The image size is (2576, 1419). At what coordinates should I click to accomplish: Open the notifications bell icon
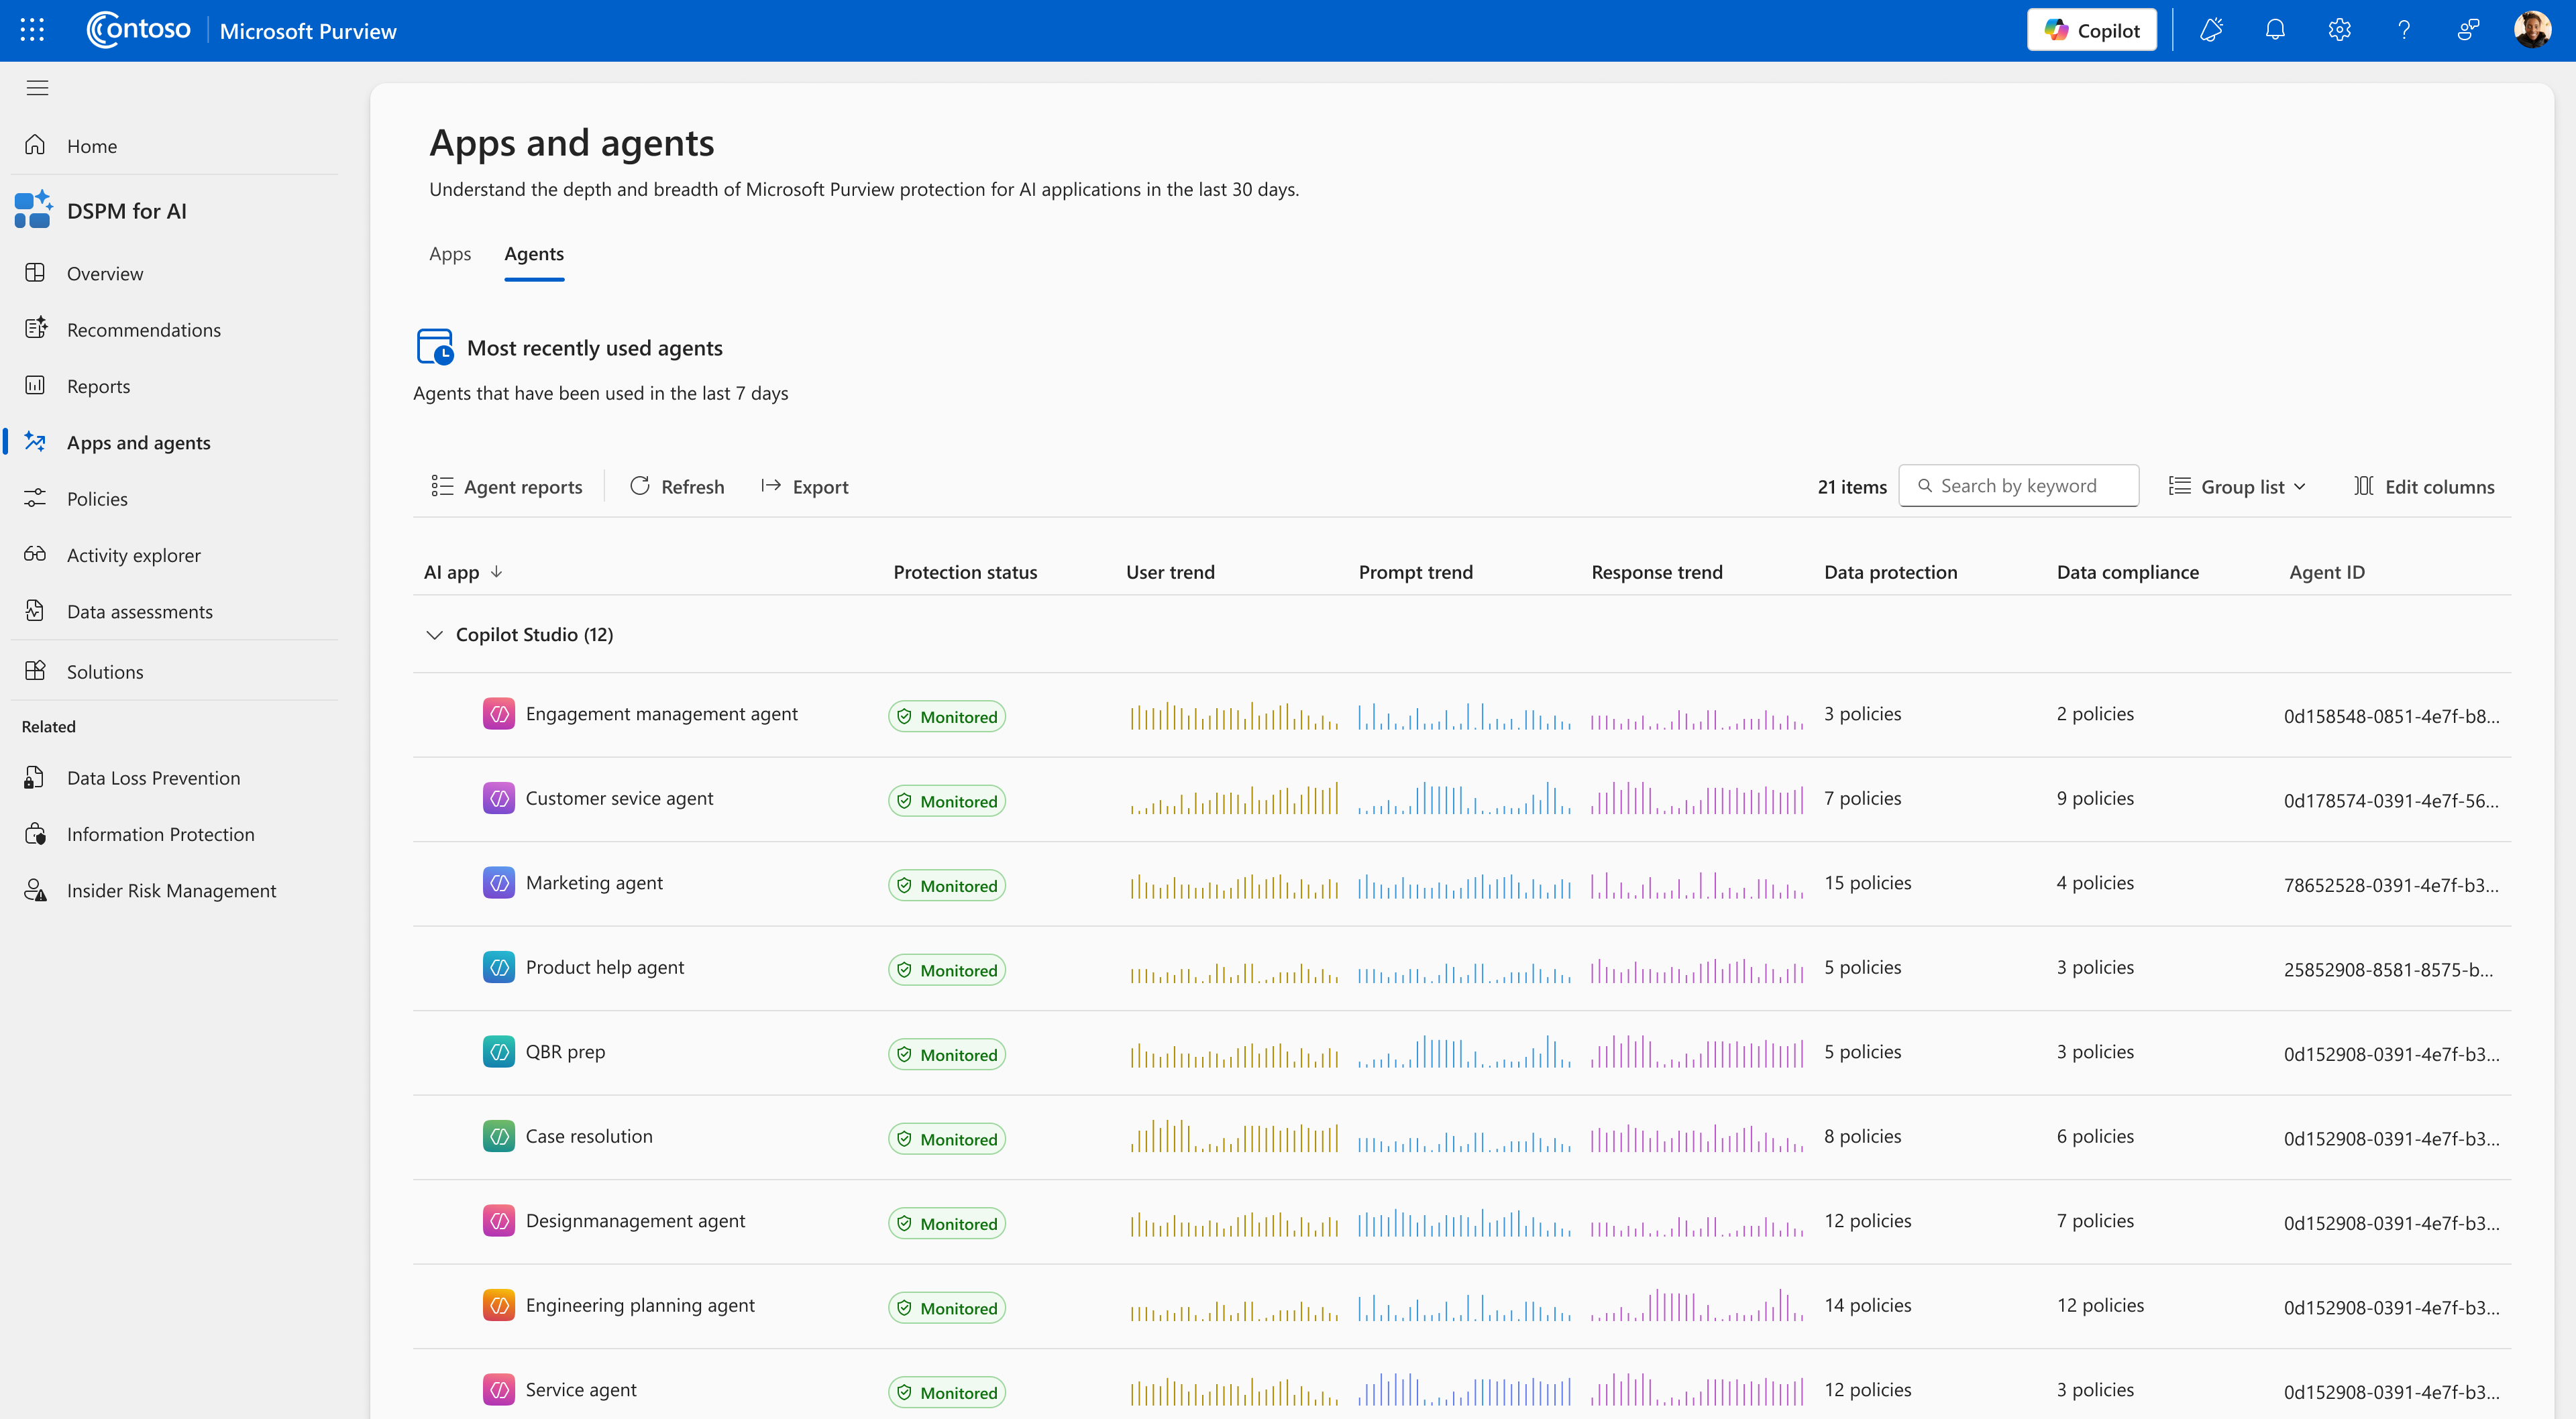click(x=2275, y=30)
